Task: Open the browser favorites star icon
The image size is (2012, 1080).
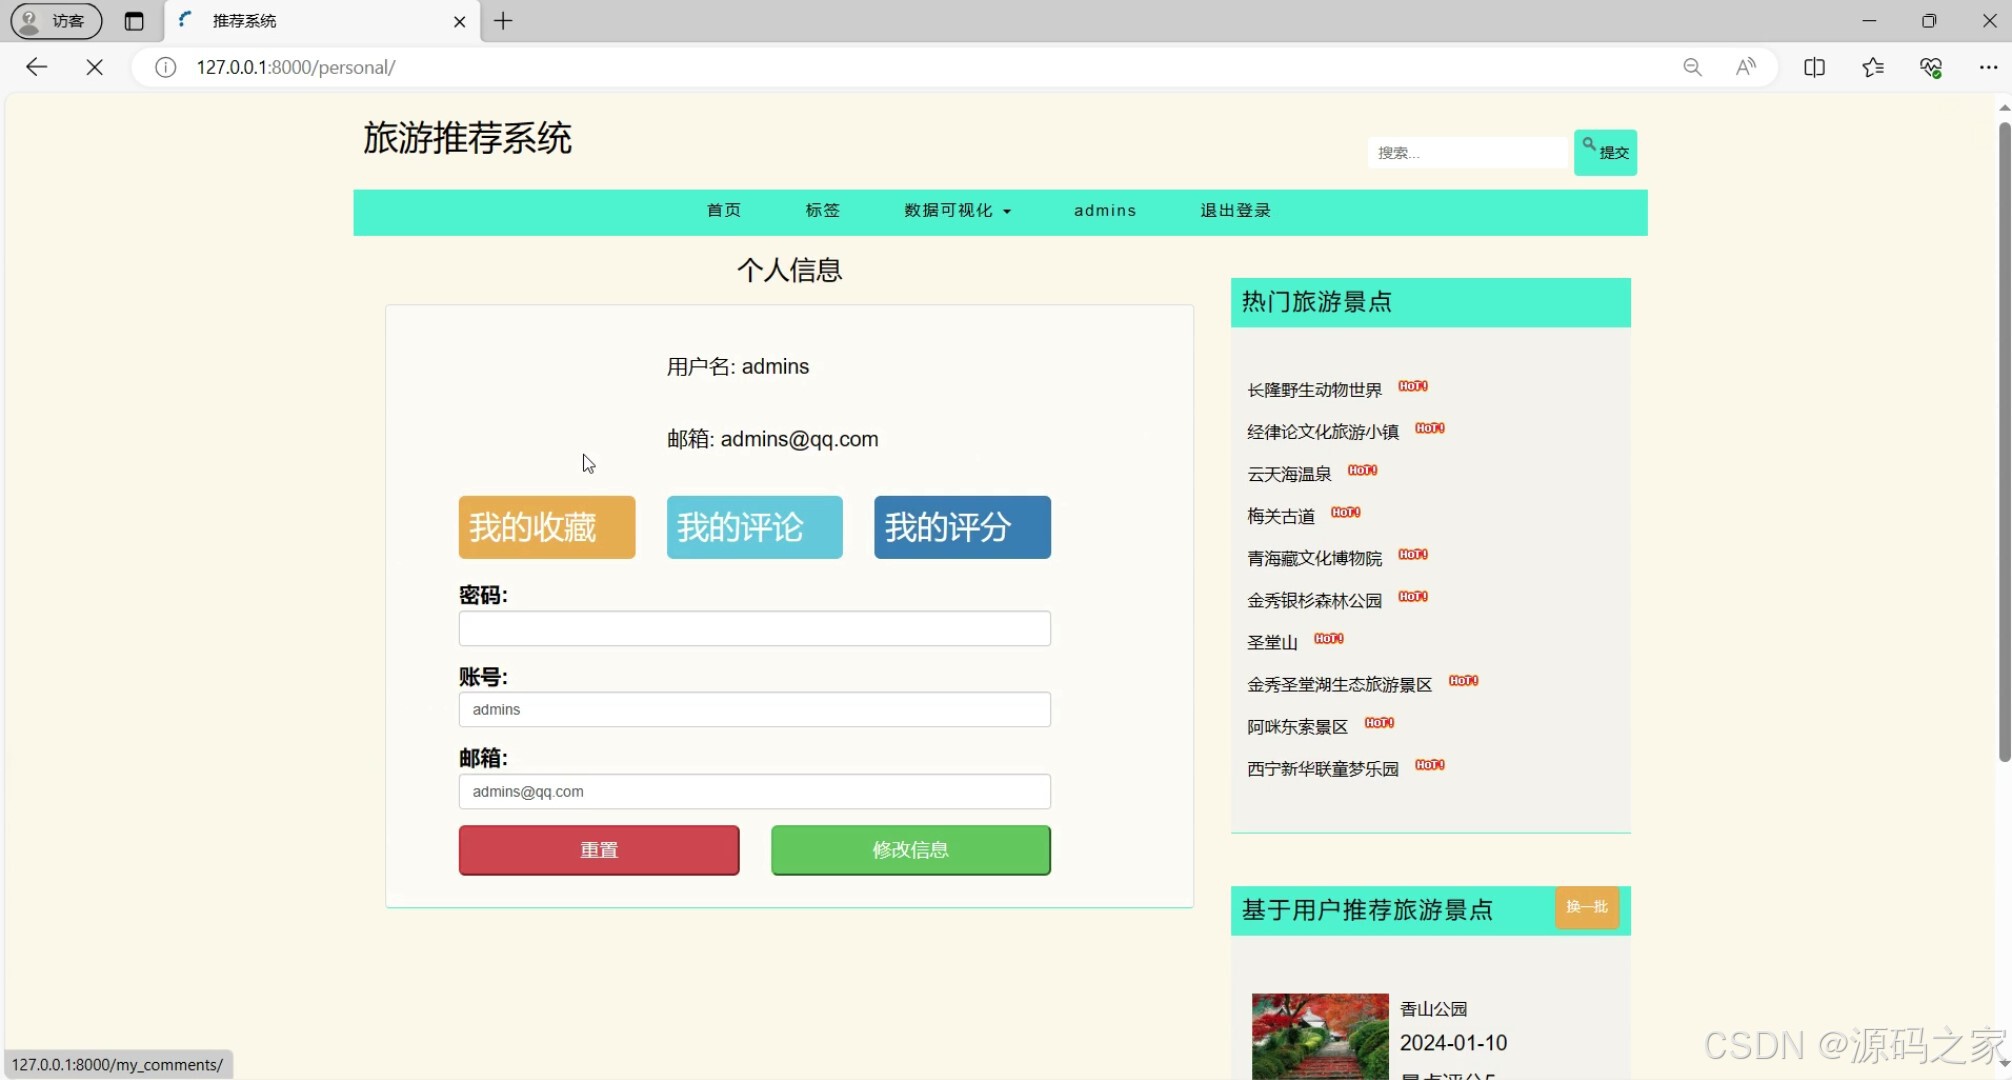Action: [1872, 67]
